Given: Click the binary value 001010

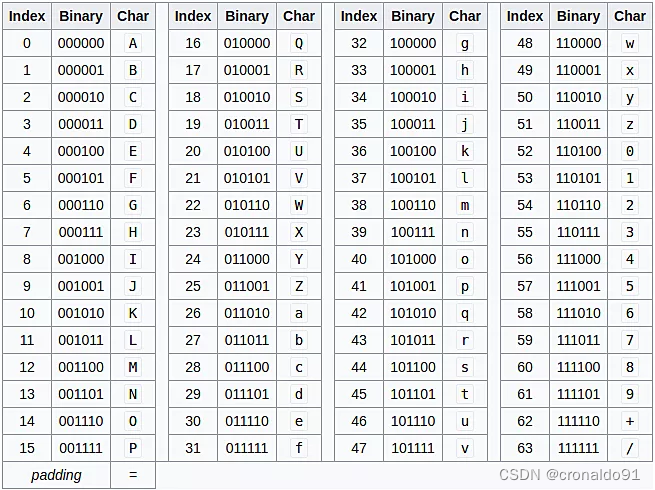Looking at the screenshot, I should tap(81, 313).
